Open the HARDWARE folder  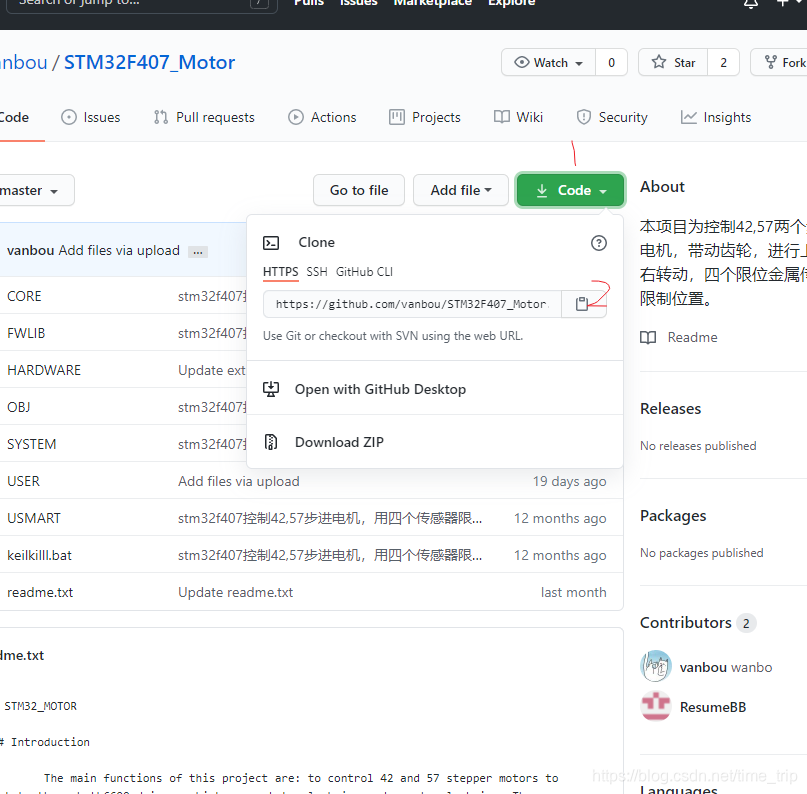coord(44,370)
